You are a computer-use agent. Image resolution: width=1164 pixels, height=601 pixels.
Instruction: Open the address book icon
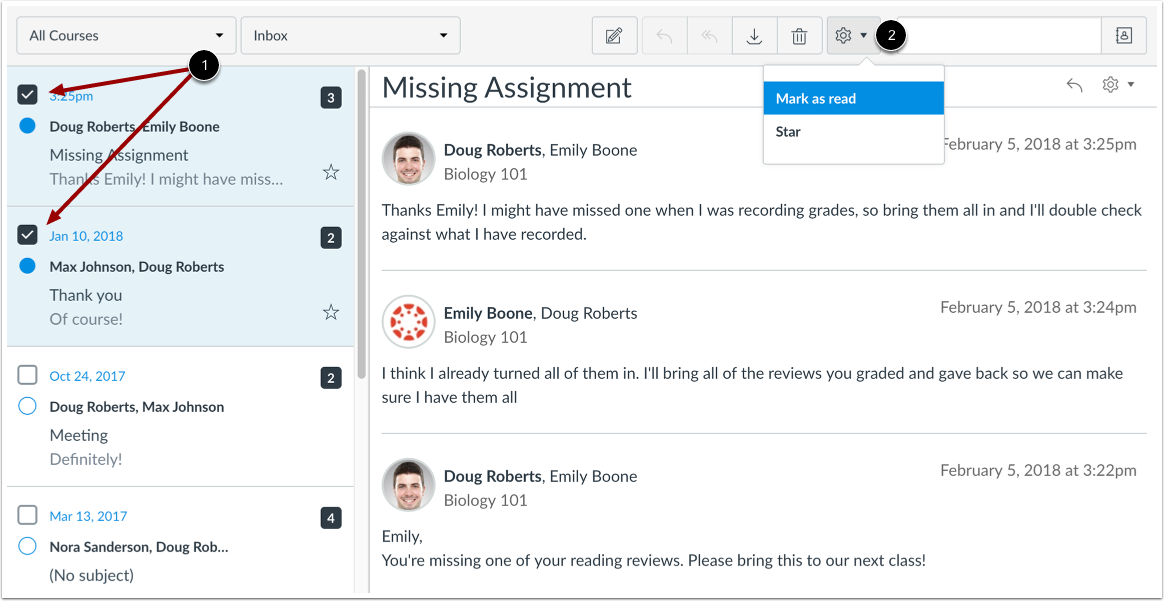(x=1123, y=36)
